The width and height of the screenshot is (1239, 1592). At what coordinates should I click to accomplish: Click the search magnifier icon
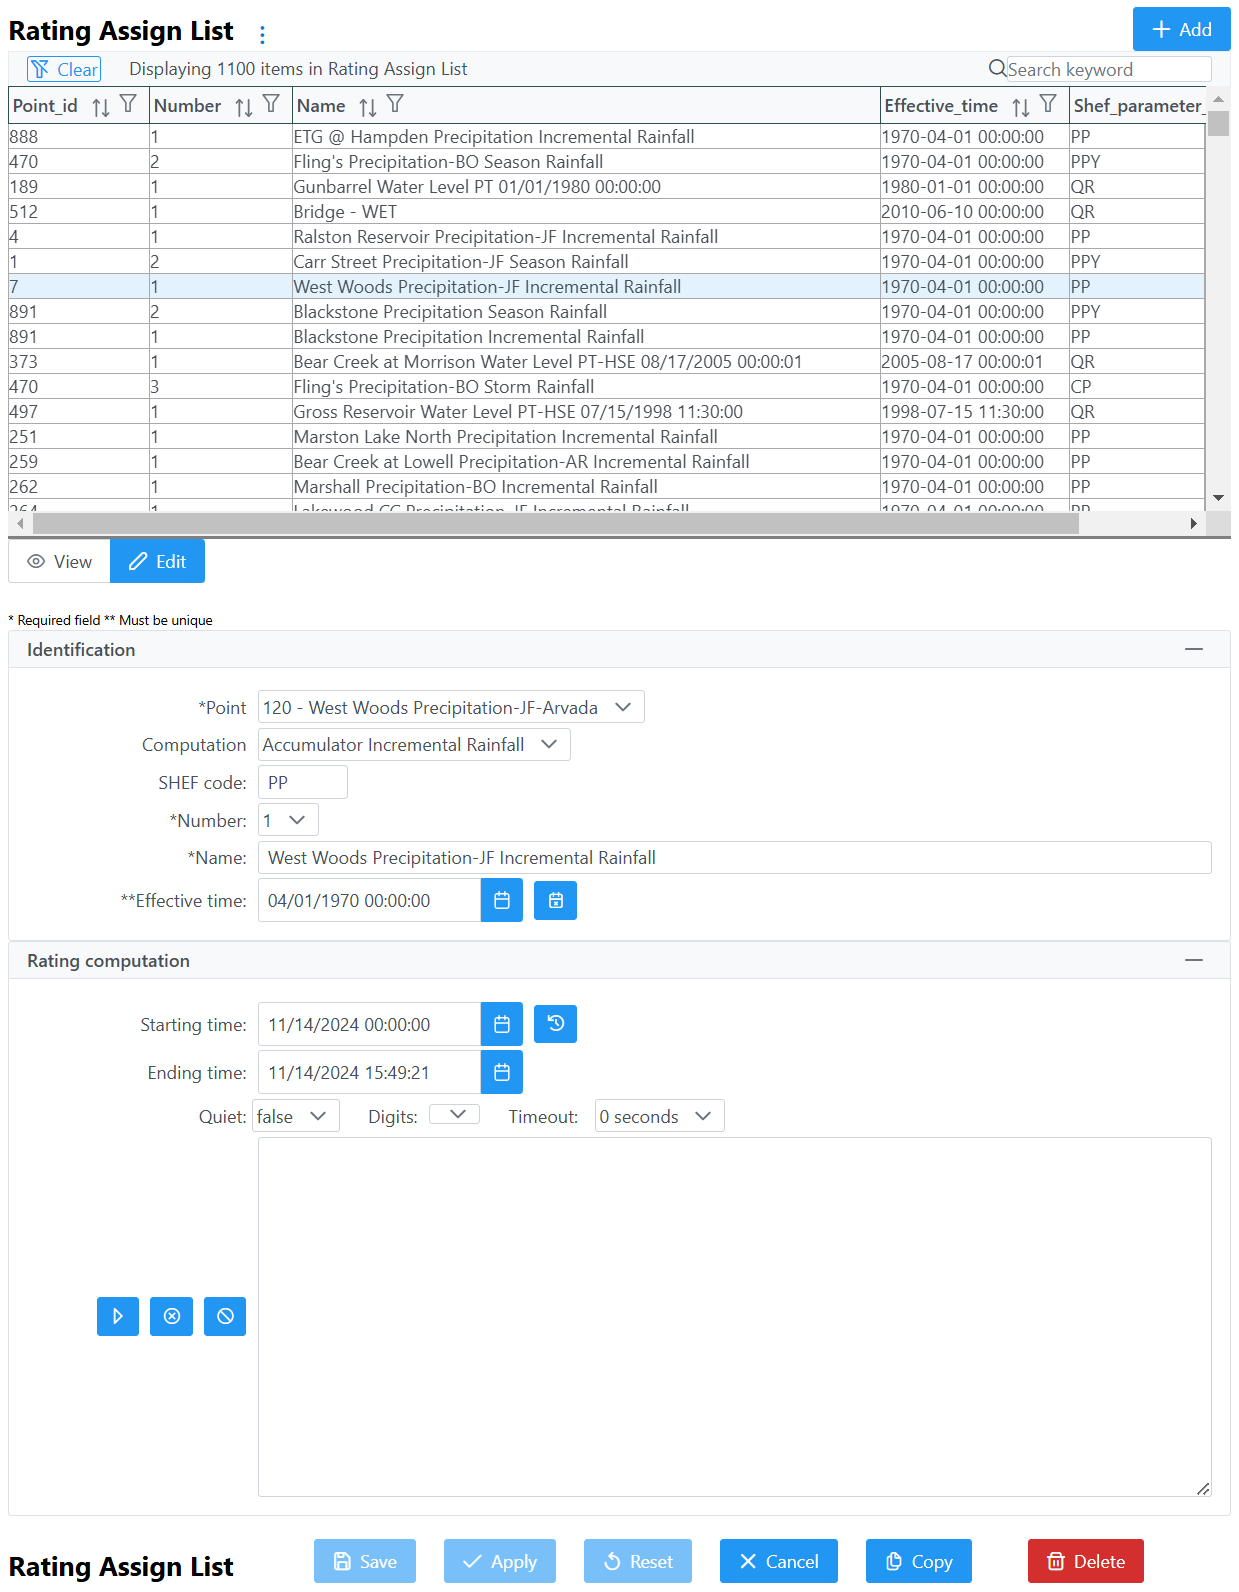pos(997,69)
